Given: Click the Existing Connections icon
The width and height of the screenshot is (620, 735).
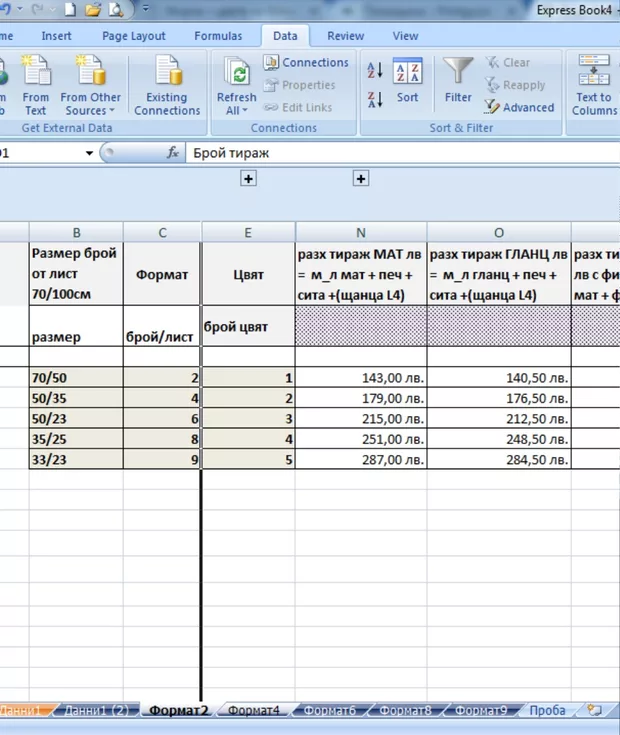Looking at the screenshot, I should coord(167,85).
